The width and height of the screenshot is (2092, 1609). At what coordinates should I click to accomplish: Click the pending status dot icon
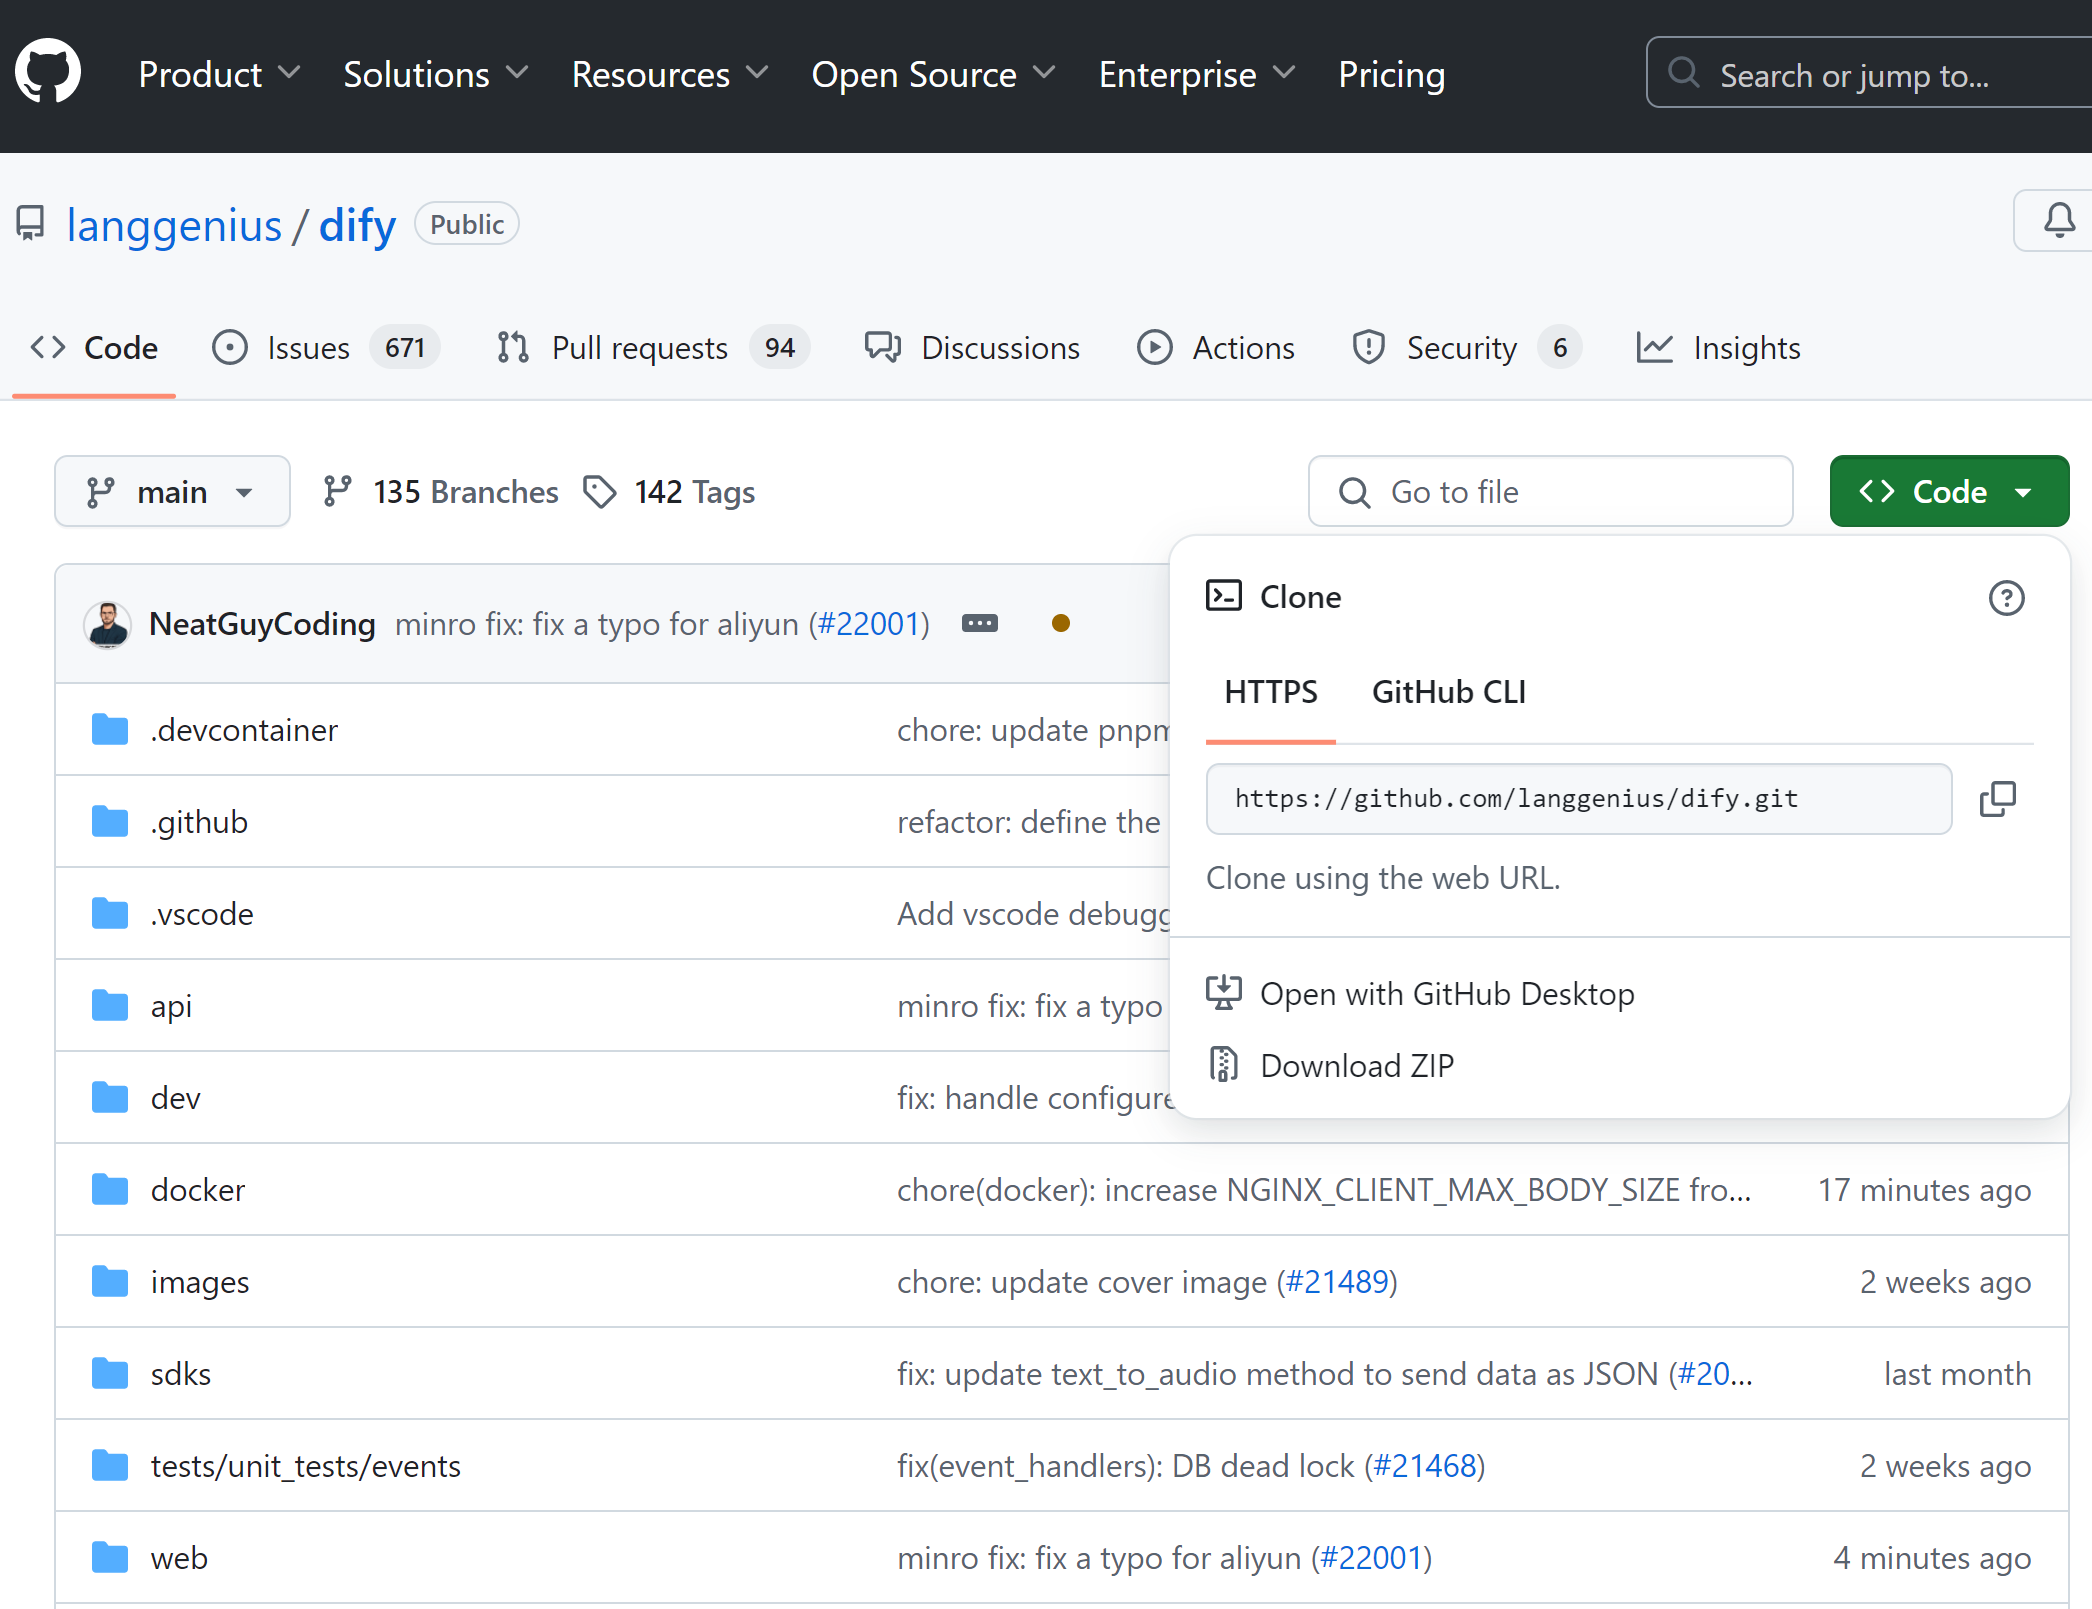(x=1061, y=624)
